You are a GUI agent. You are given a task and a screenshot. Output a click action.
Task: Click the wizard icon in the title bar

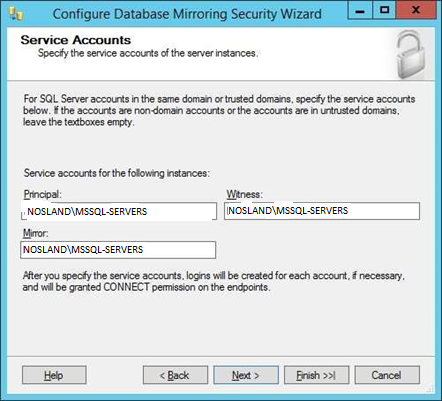(x=16, y=14)
